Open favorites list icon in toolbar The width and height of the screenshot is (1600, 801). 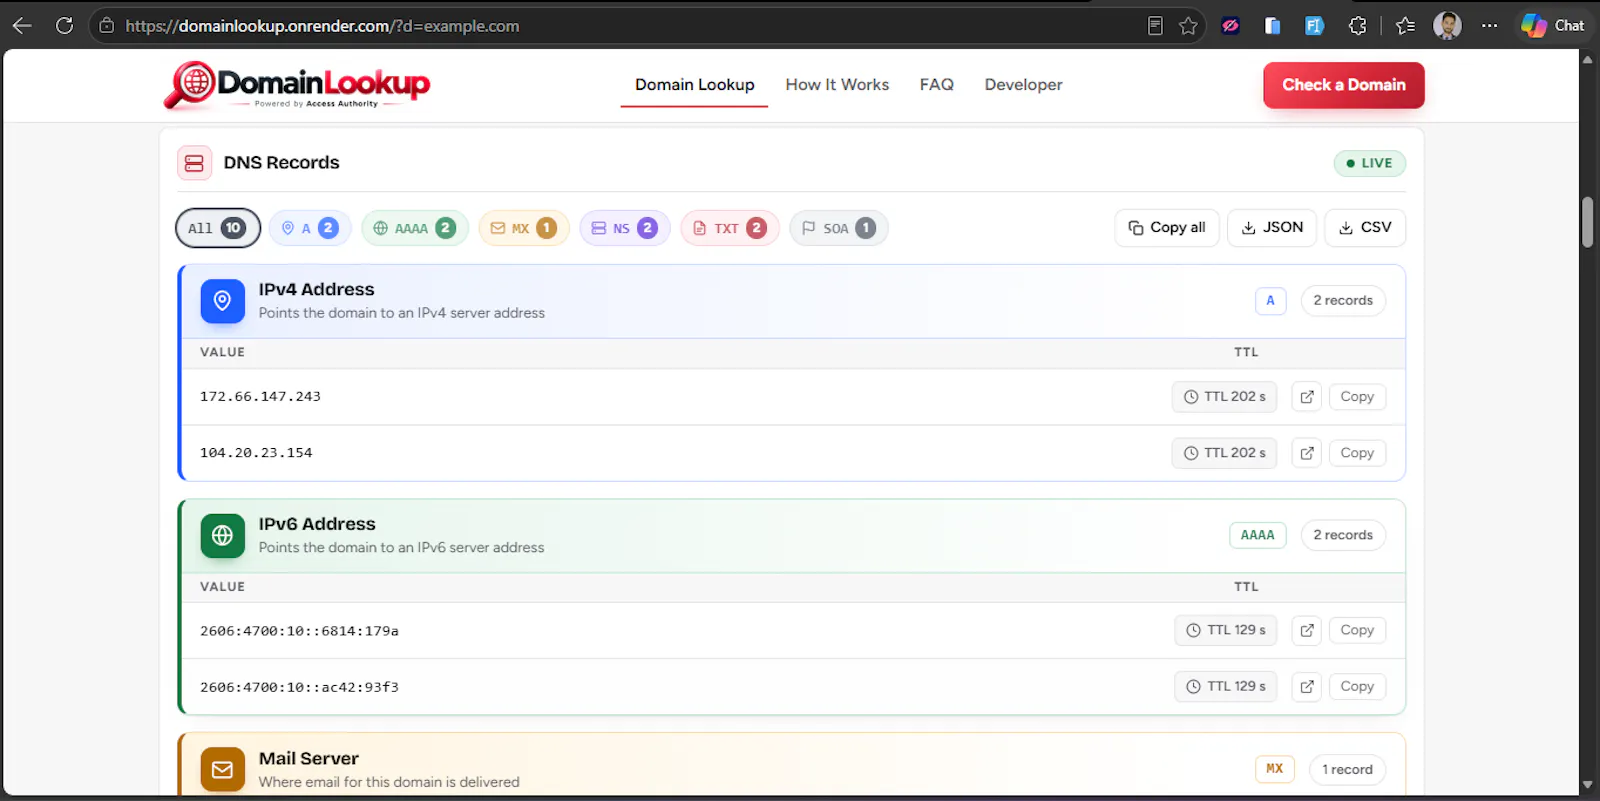pos(1405,26)
